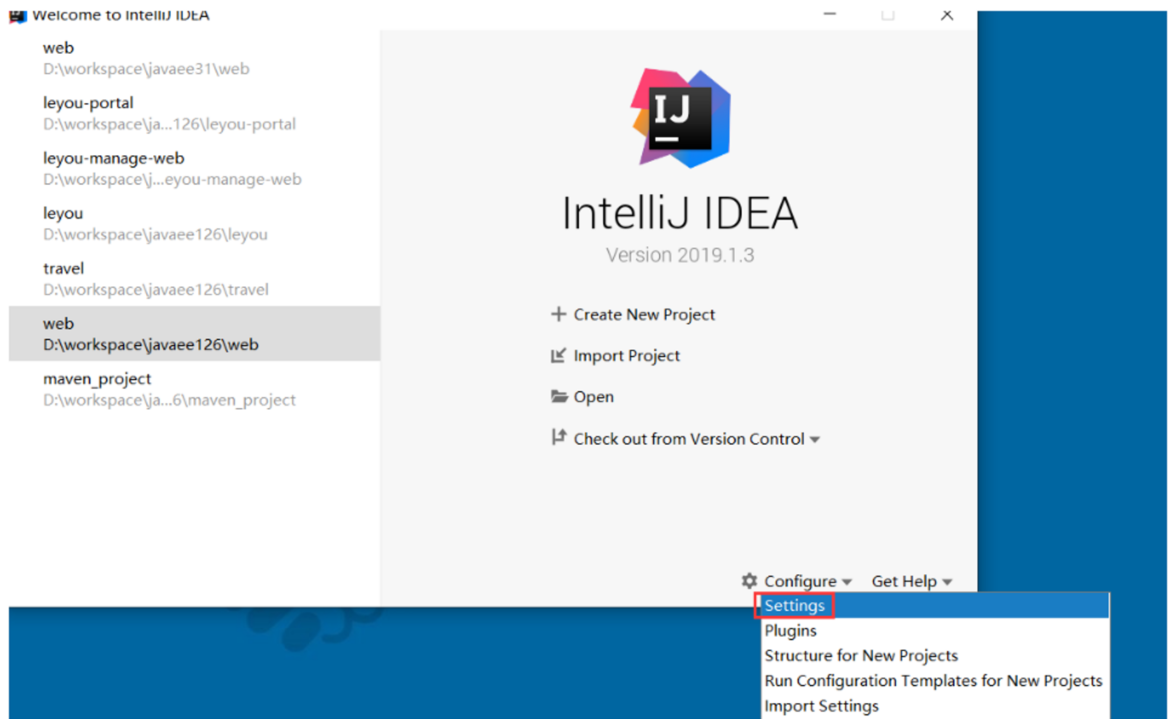Open the Get Help dropdown
The width and height of the screenshot is (1168, 719).
point(904,580)
